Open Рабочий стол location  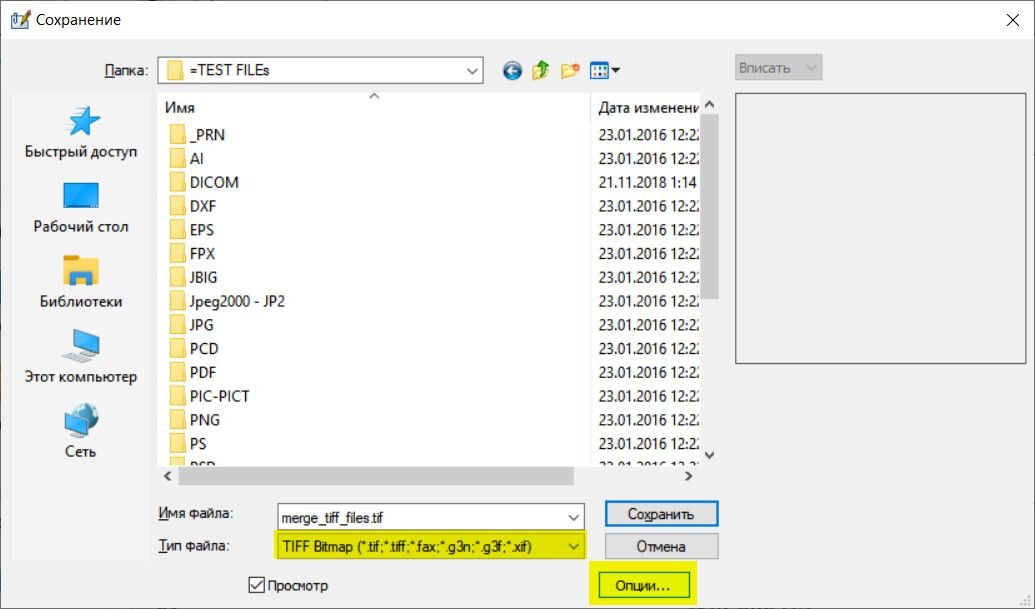pyautogui.click(x=81, y=208)
